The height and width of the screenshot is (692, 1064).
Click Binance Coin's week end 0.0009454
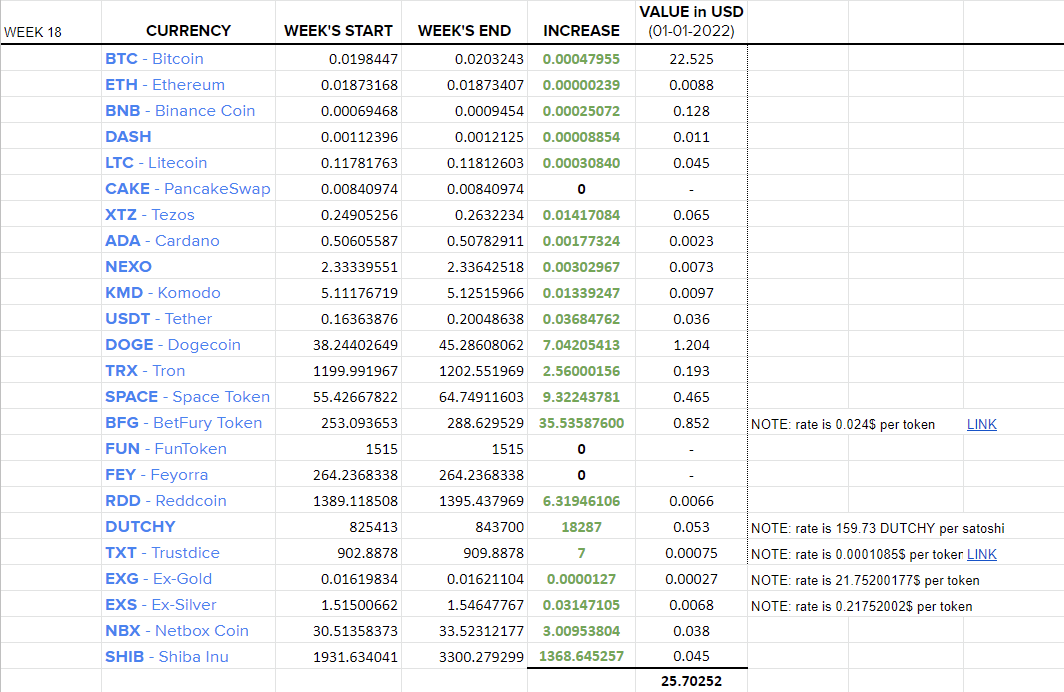tap(489, 111)
